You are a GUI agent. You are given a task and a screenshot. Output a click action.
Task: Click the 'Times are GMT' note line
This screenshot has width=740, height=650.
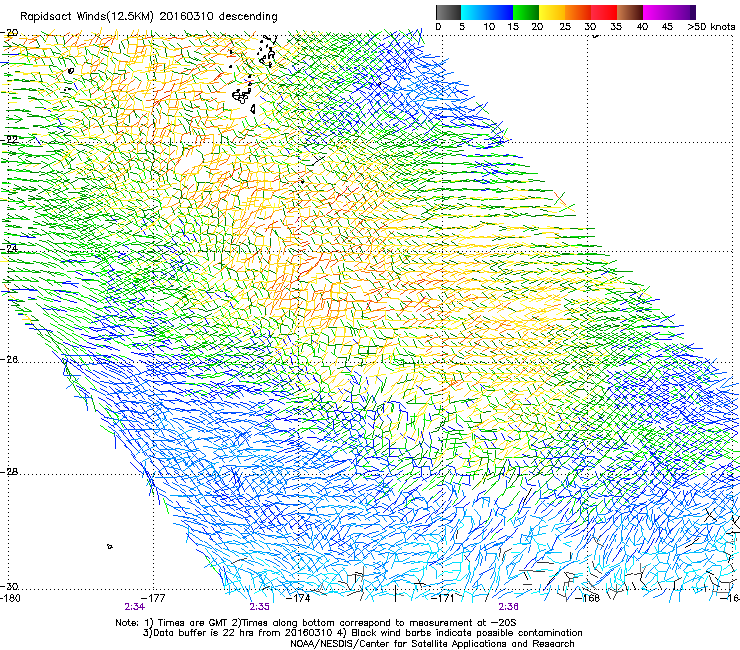pyautogui.click(x=316, y=623)
